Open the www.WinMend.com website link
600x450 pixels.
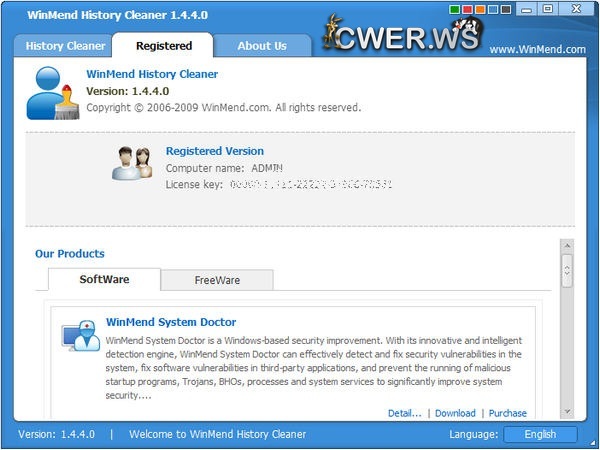[538, 49]
